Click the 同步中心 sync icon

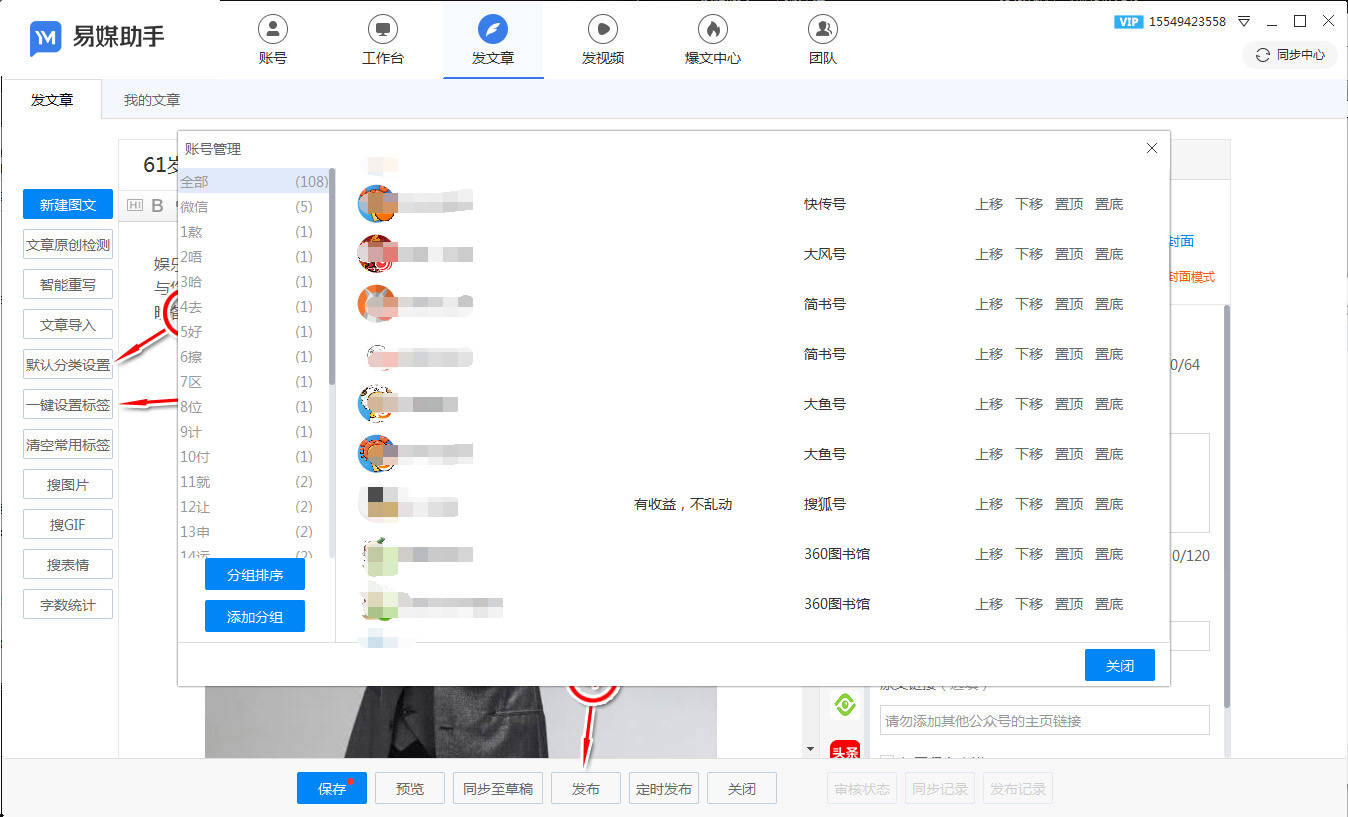pyautogui.click(x=1263, y=55)
